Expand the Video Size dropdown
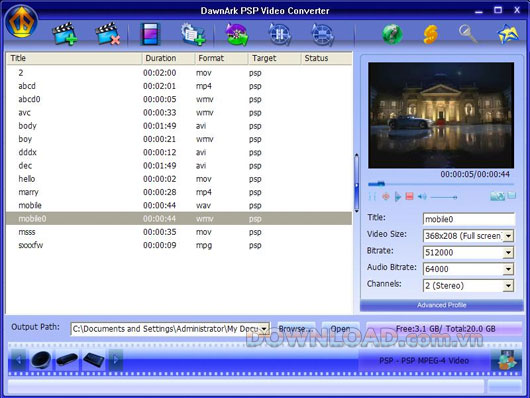The height and width of the screenshot is (398, 530). pos(508,236)
